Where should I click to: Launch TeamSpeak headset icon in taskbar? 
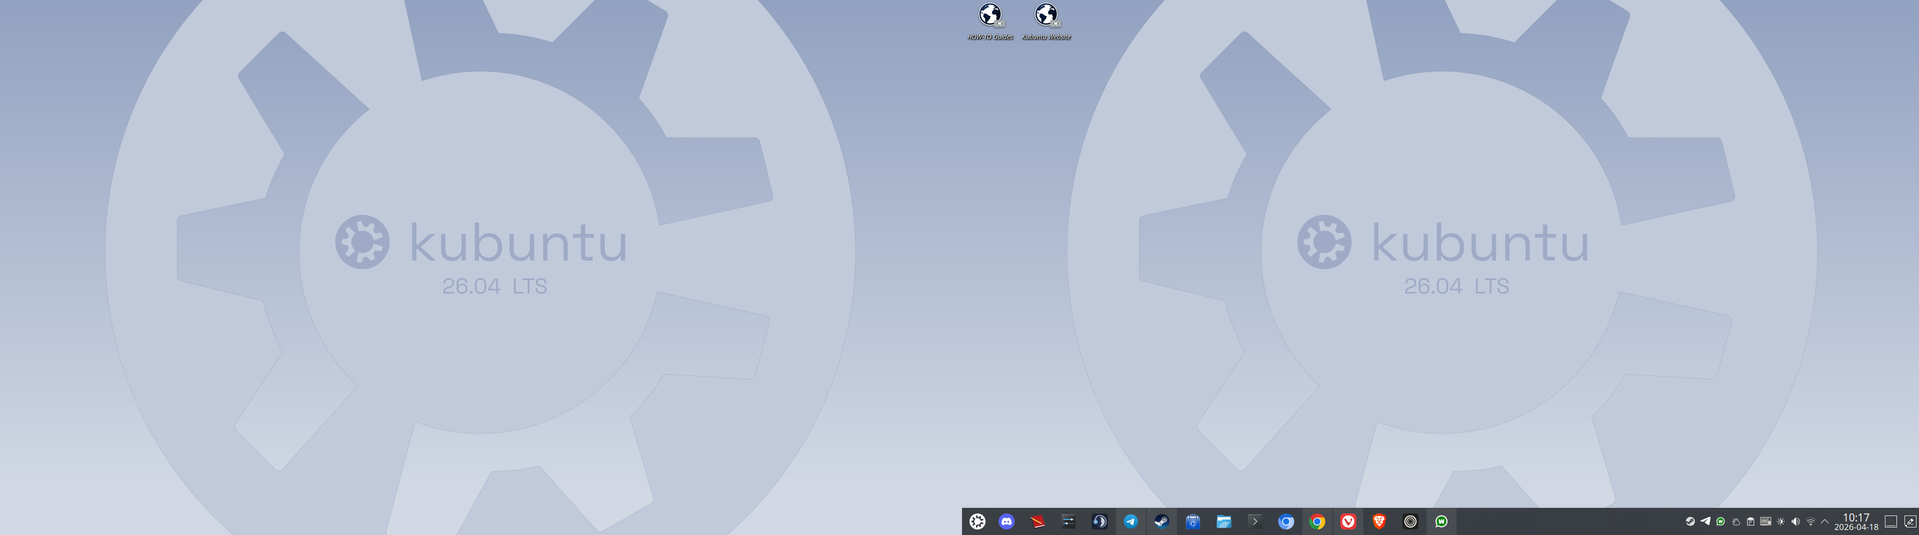1099,521
